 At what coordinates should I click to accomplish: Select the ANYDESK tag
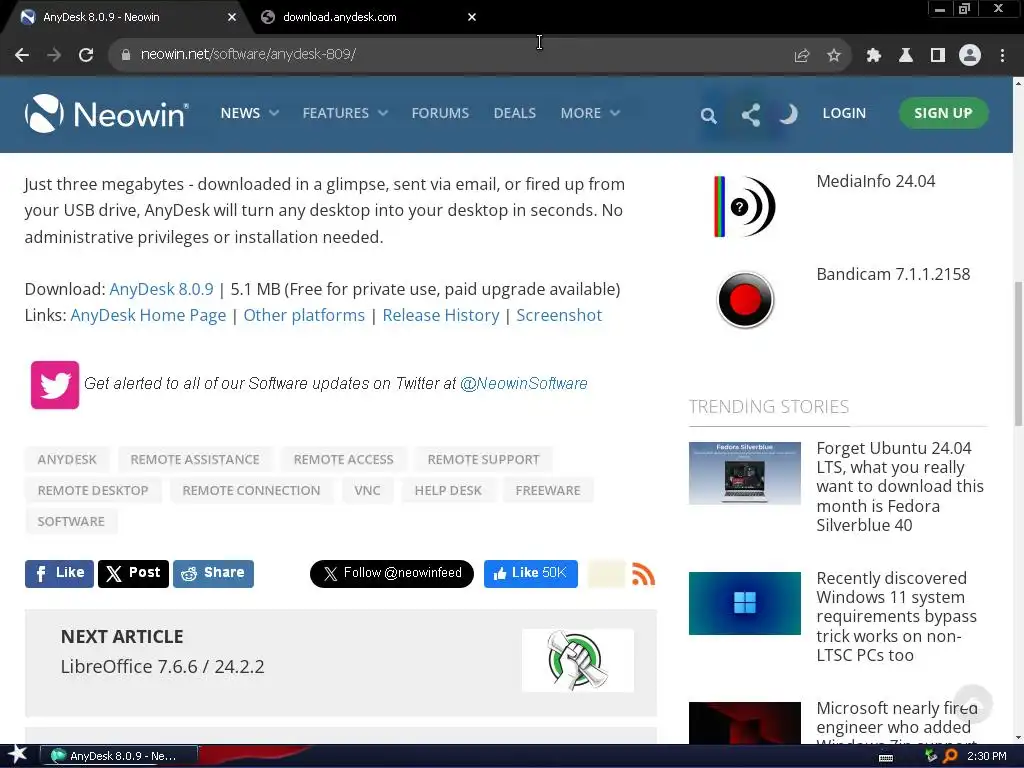click(x=67, y=460)
